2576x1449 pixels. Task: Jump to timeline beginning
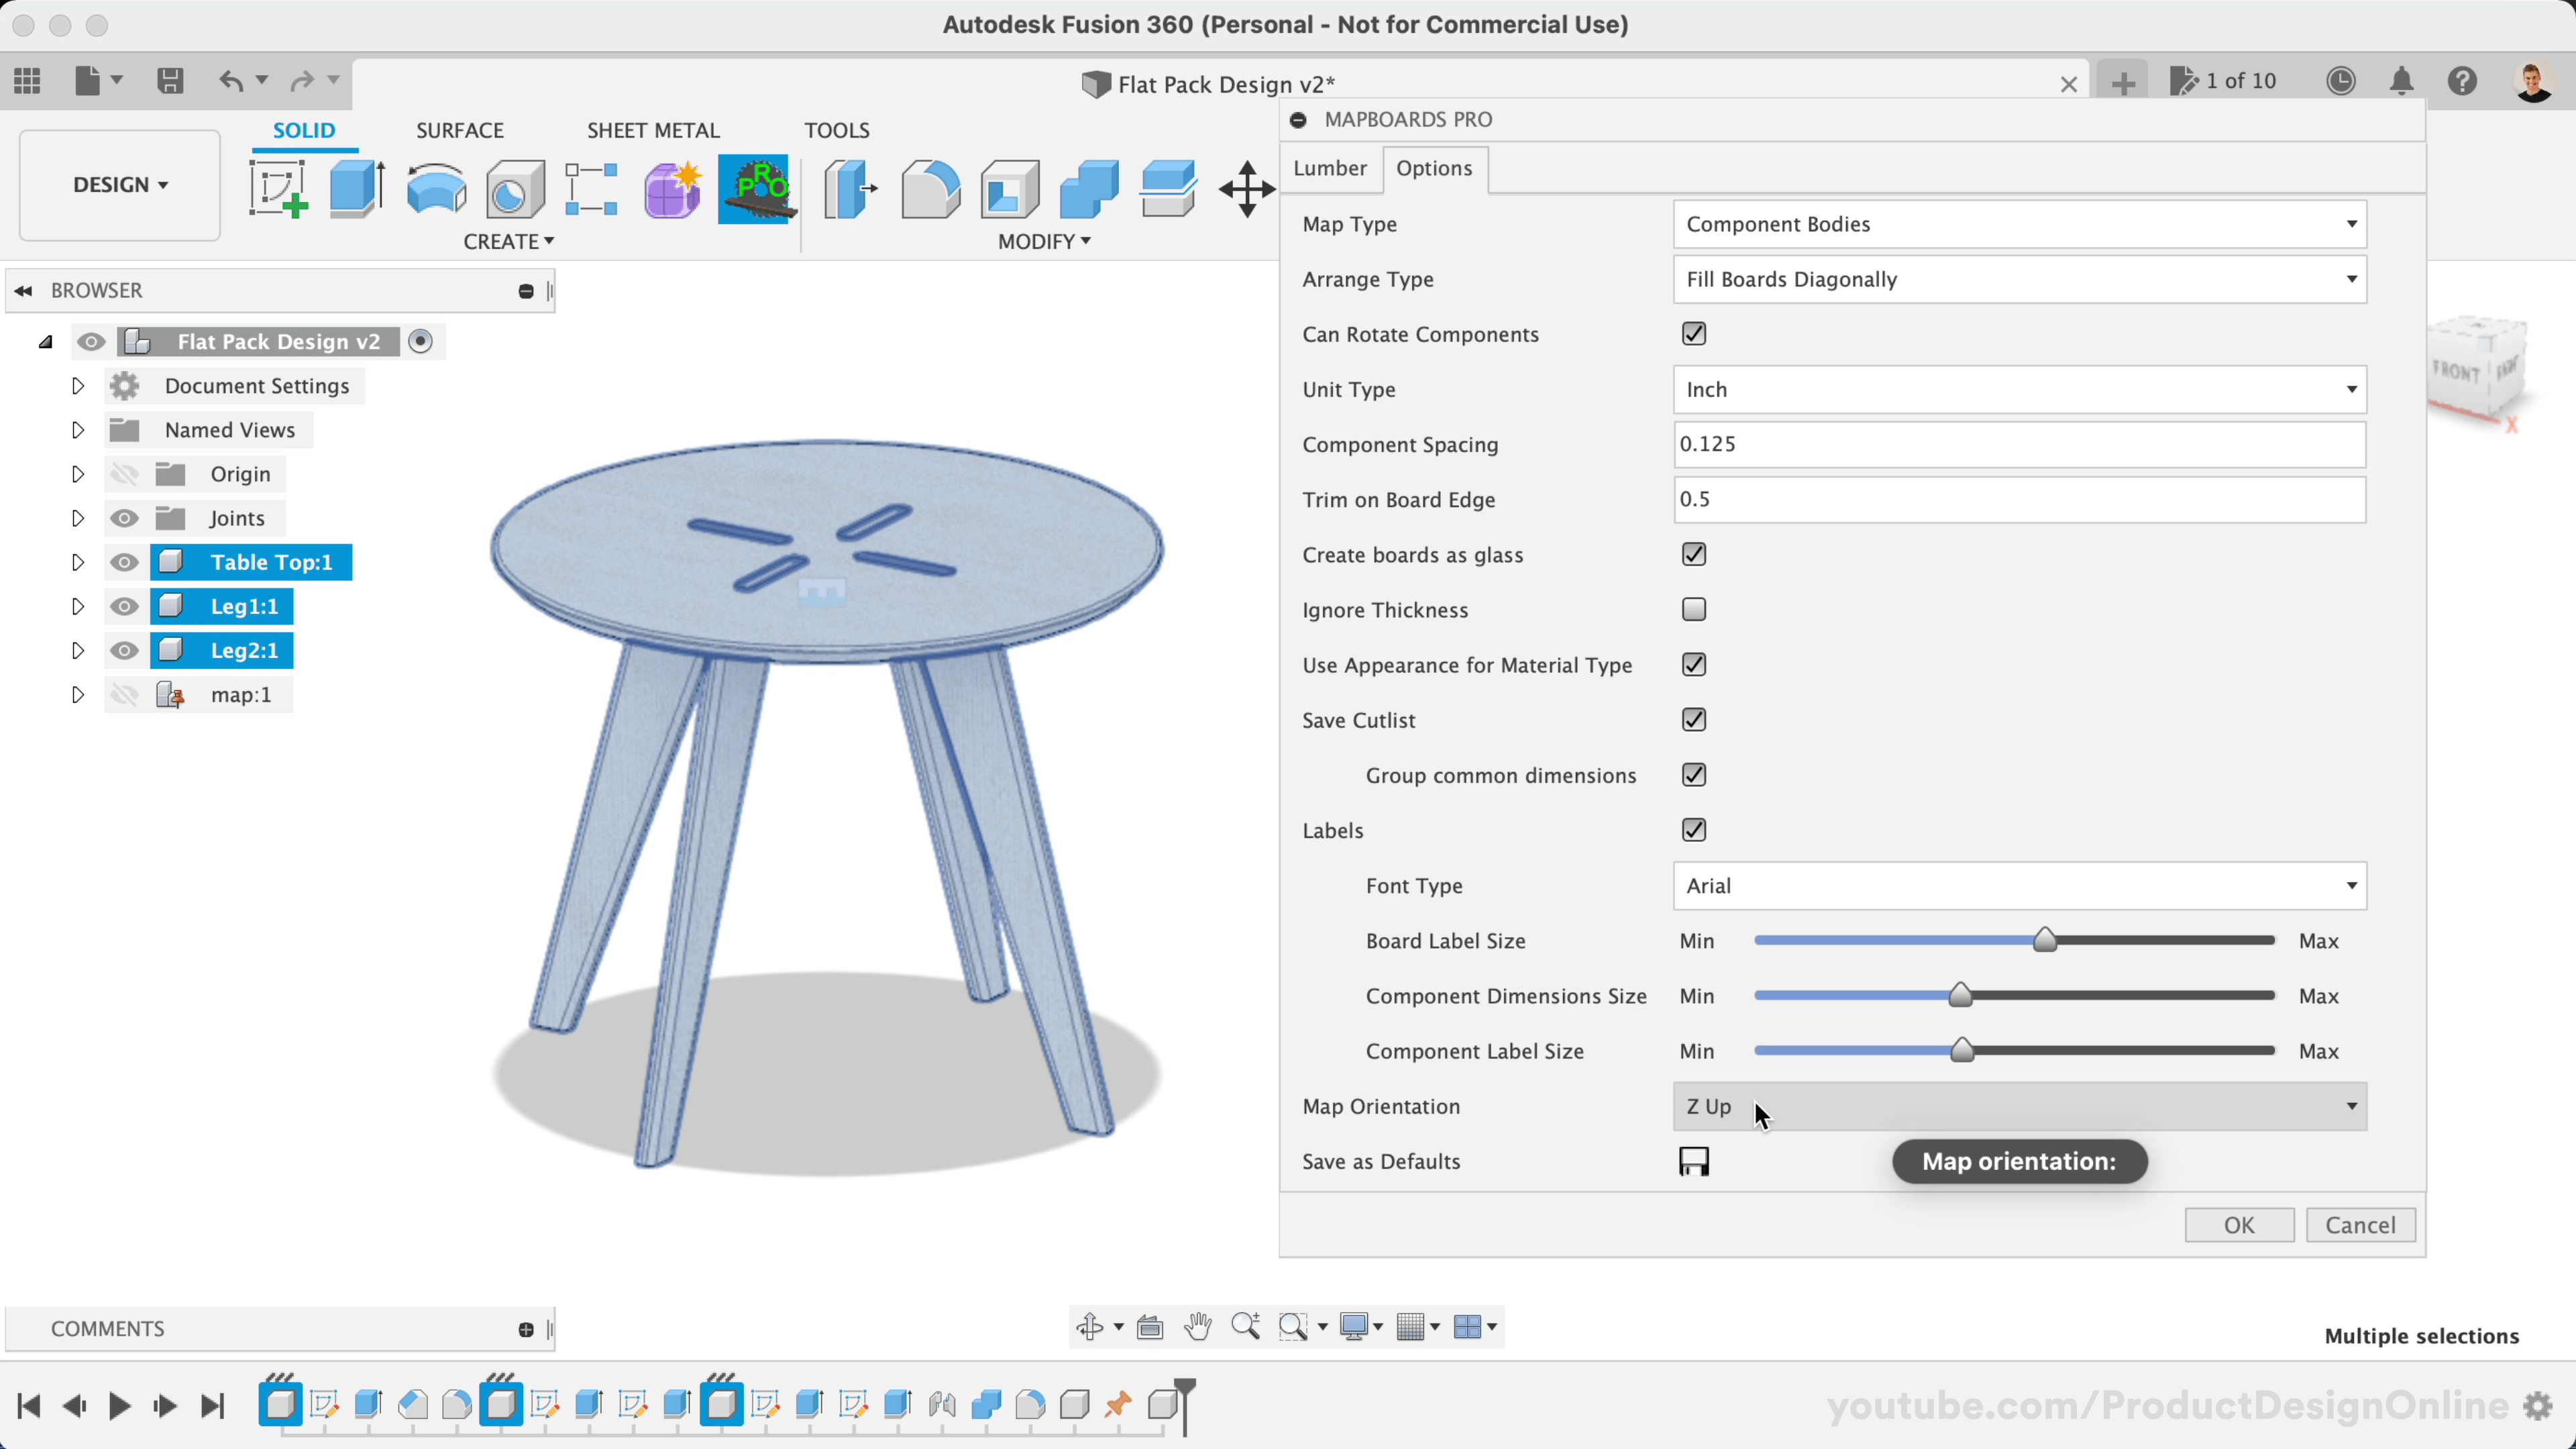(x=28, y=1406)
